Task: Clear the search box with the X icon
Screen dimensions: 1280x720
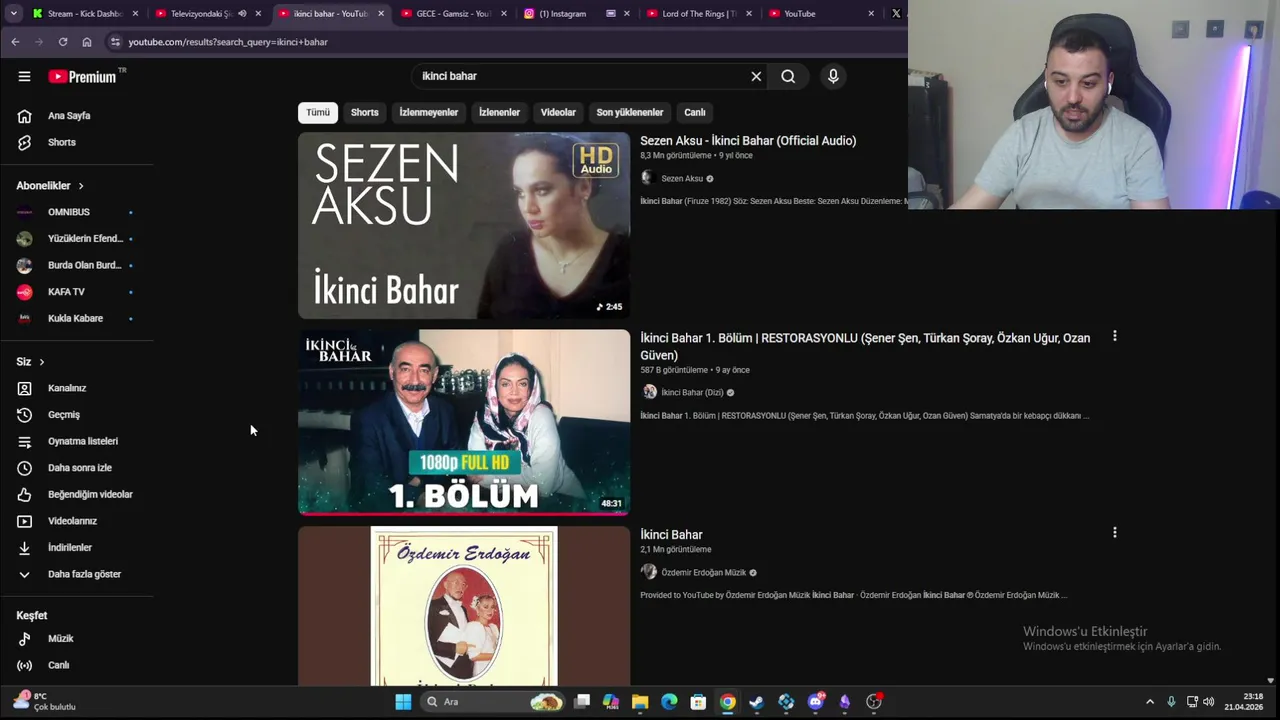Action: click(x=756, y=76)
